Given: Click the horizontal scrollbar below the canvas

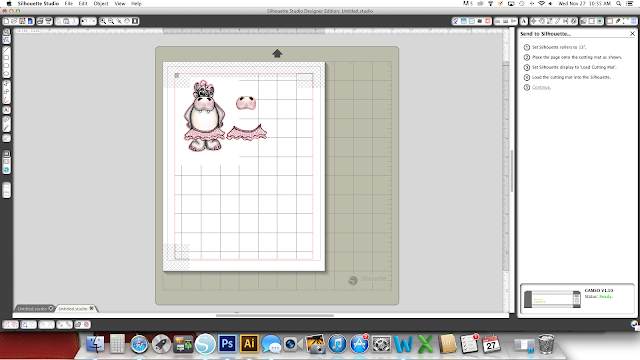Looking at the screenshot, I should click(275, 315).
